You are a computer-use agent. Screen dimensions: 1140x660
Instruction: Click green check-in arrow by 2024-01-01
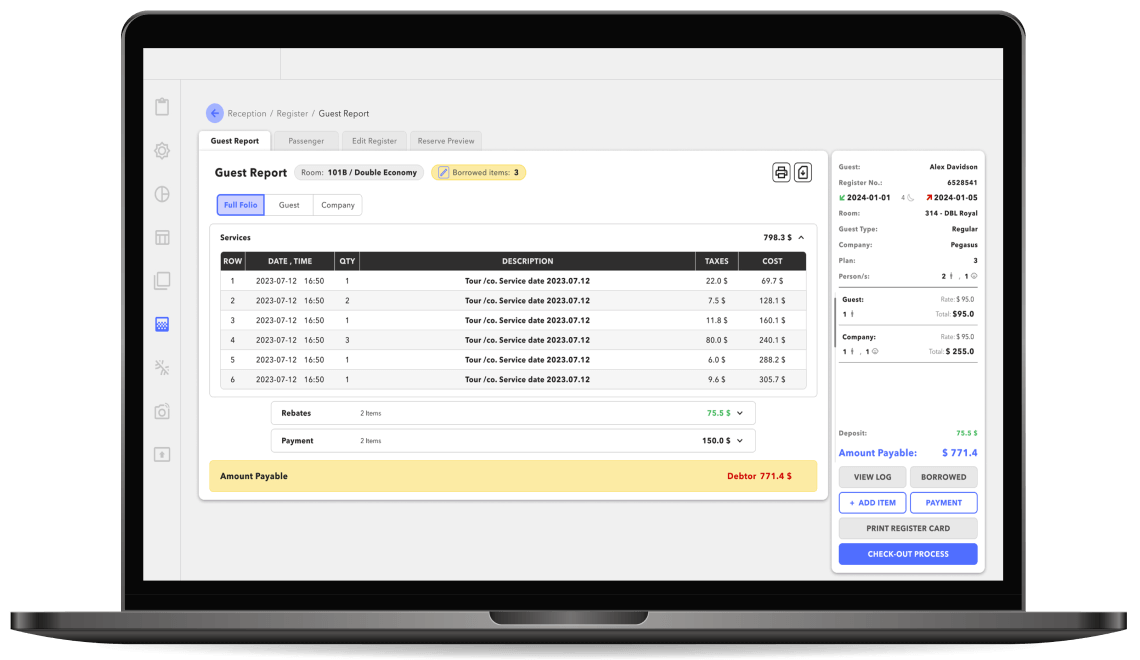(x=842, y=198)
